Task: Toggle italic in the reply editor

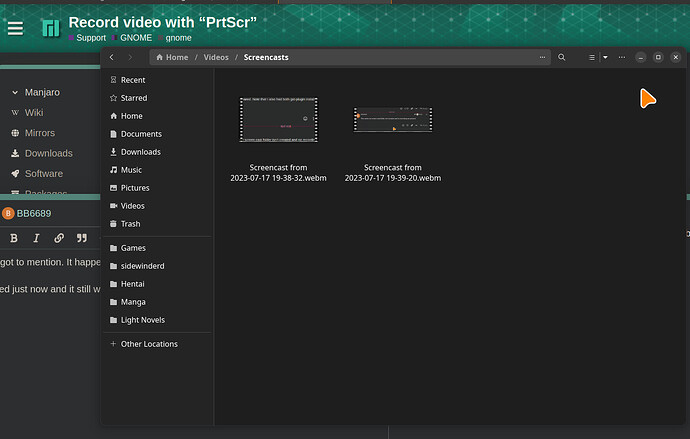Action: [x=36, y=238]
